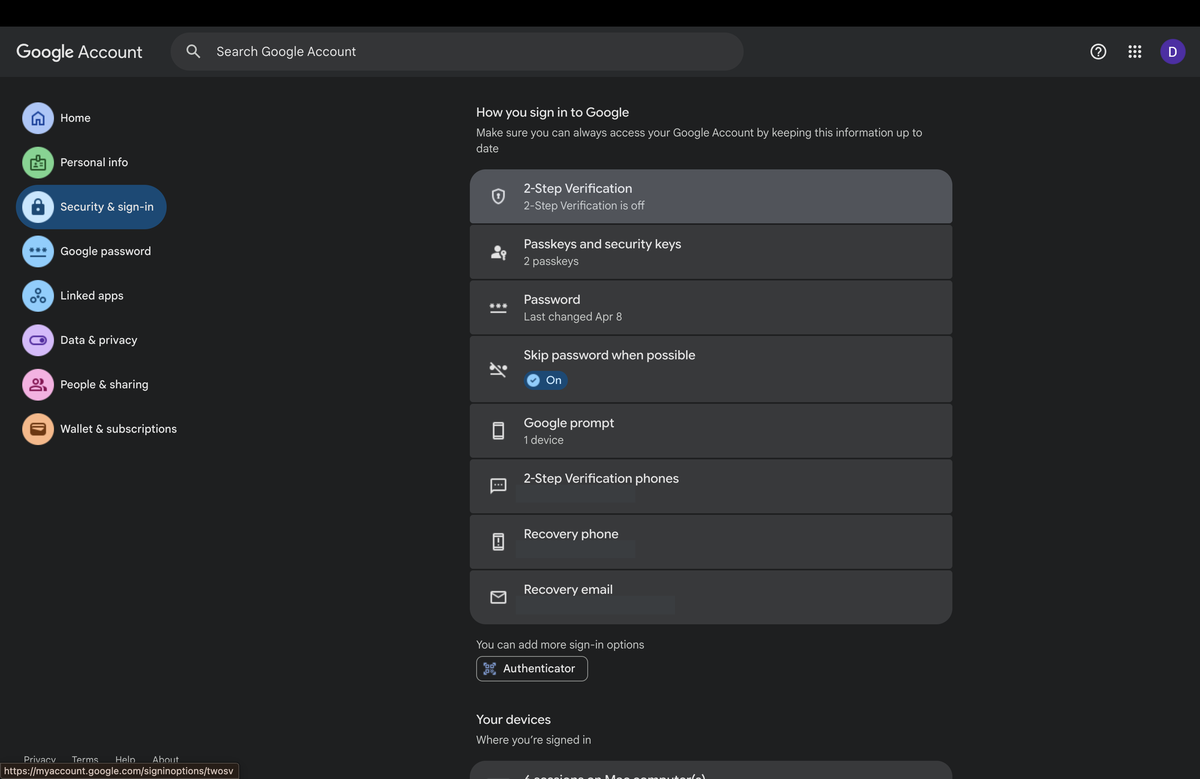Click the help question mark icon
This screenshot has width=1200, height=779.
1098,52
